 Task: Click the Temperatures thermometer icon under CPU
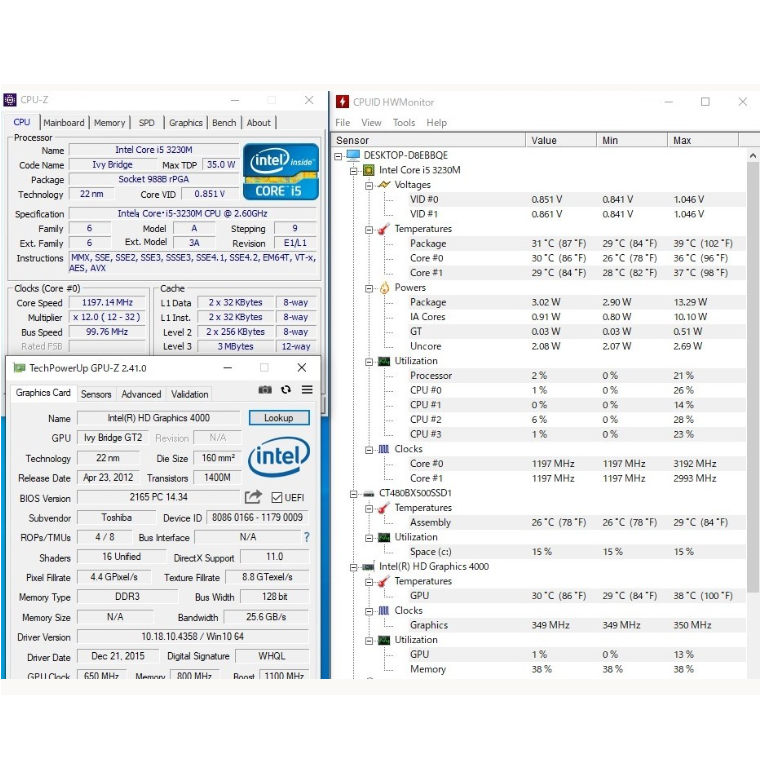[383, 229]
